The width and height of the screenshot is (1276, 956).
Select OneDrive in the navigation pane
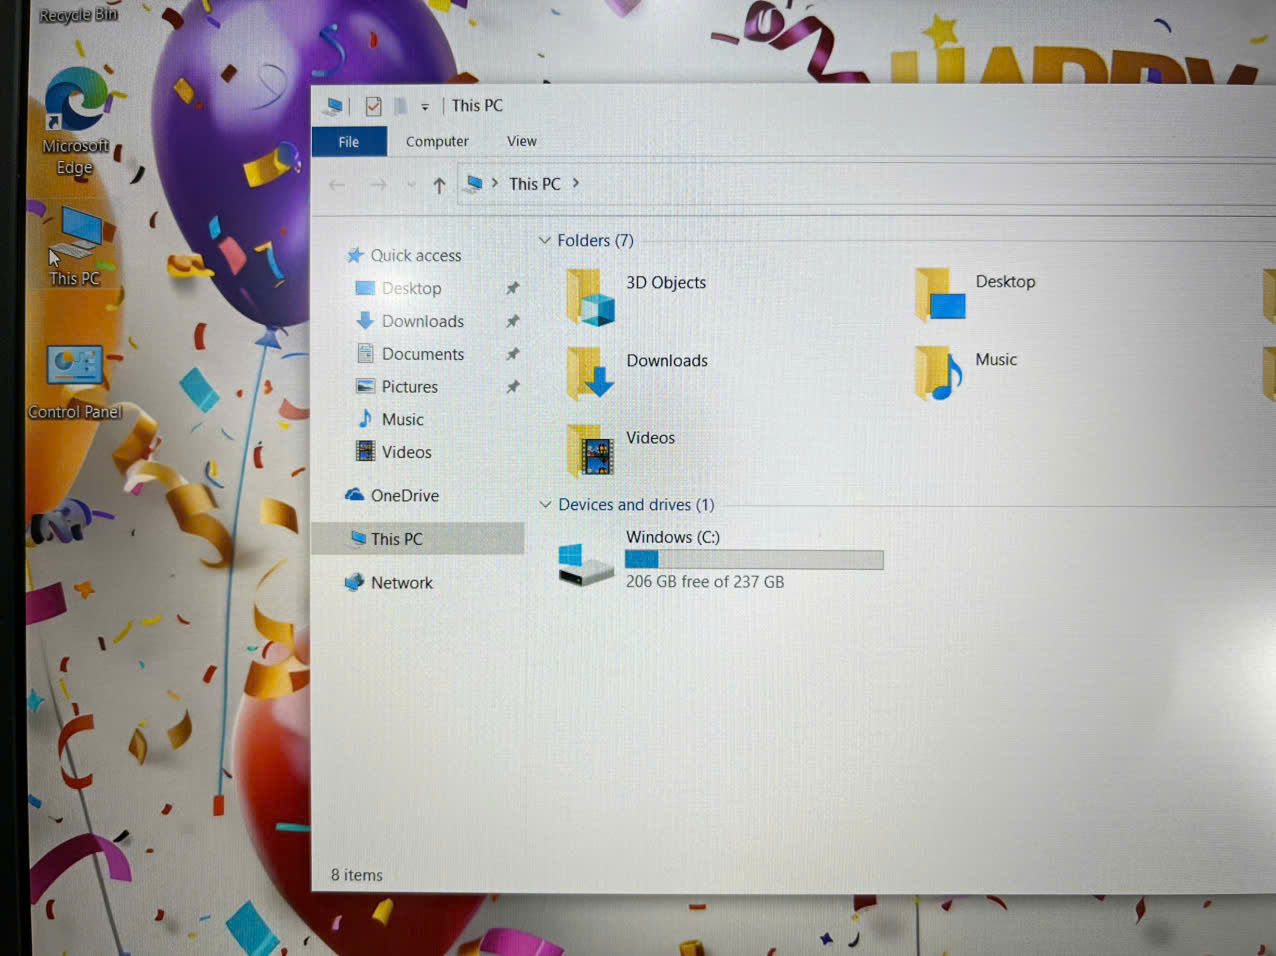(404, 496)
